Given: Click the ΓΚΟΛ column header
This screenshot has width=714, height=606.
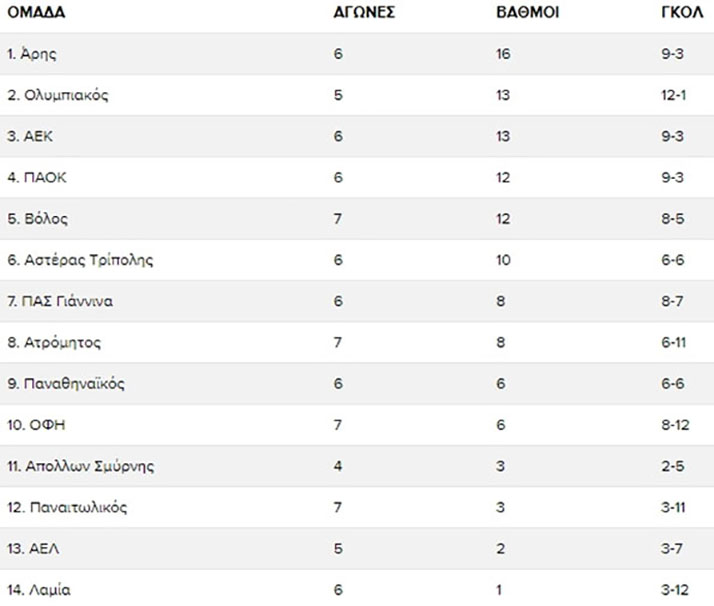Looking at the screenshot, I should point(682,12).
